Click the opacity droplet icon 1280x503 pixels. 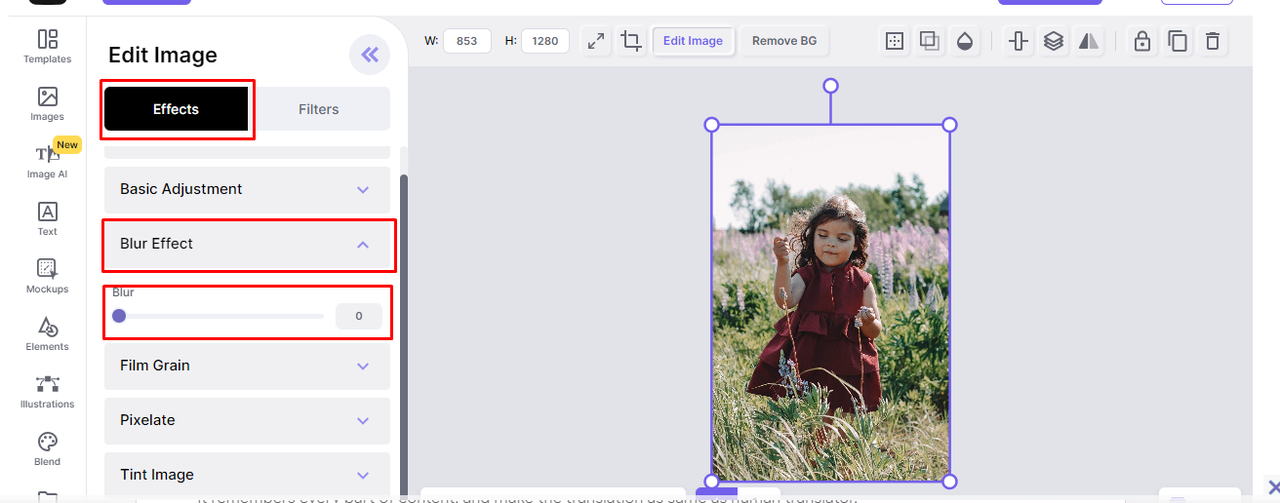pos(965,41)
